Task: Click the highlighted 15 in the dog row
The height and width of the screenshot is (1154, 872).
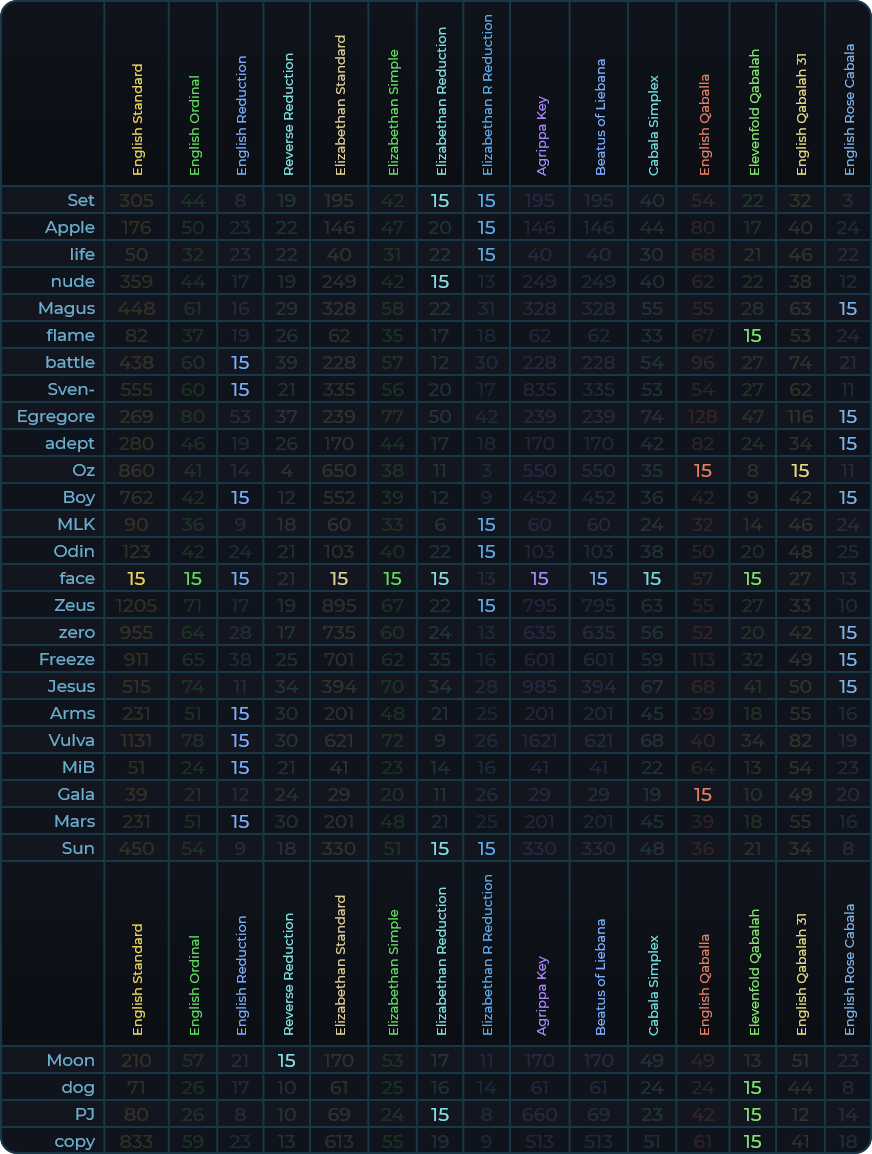Action: point(752,1087)
